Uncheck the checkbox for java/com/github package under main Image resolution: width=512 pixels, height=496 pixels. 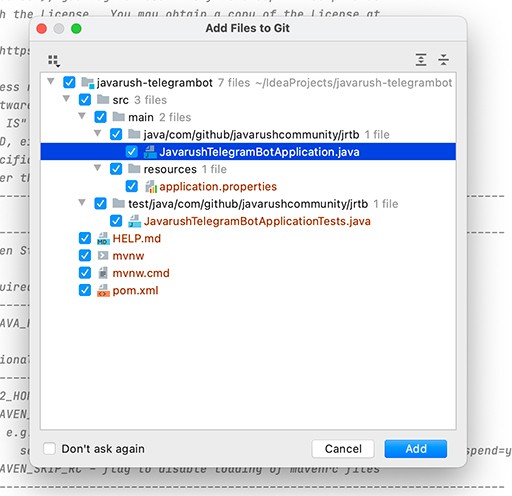tap(116, 134)
